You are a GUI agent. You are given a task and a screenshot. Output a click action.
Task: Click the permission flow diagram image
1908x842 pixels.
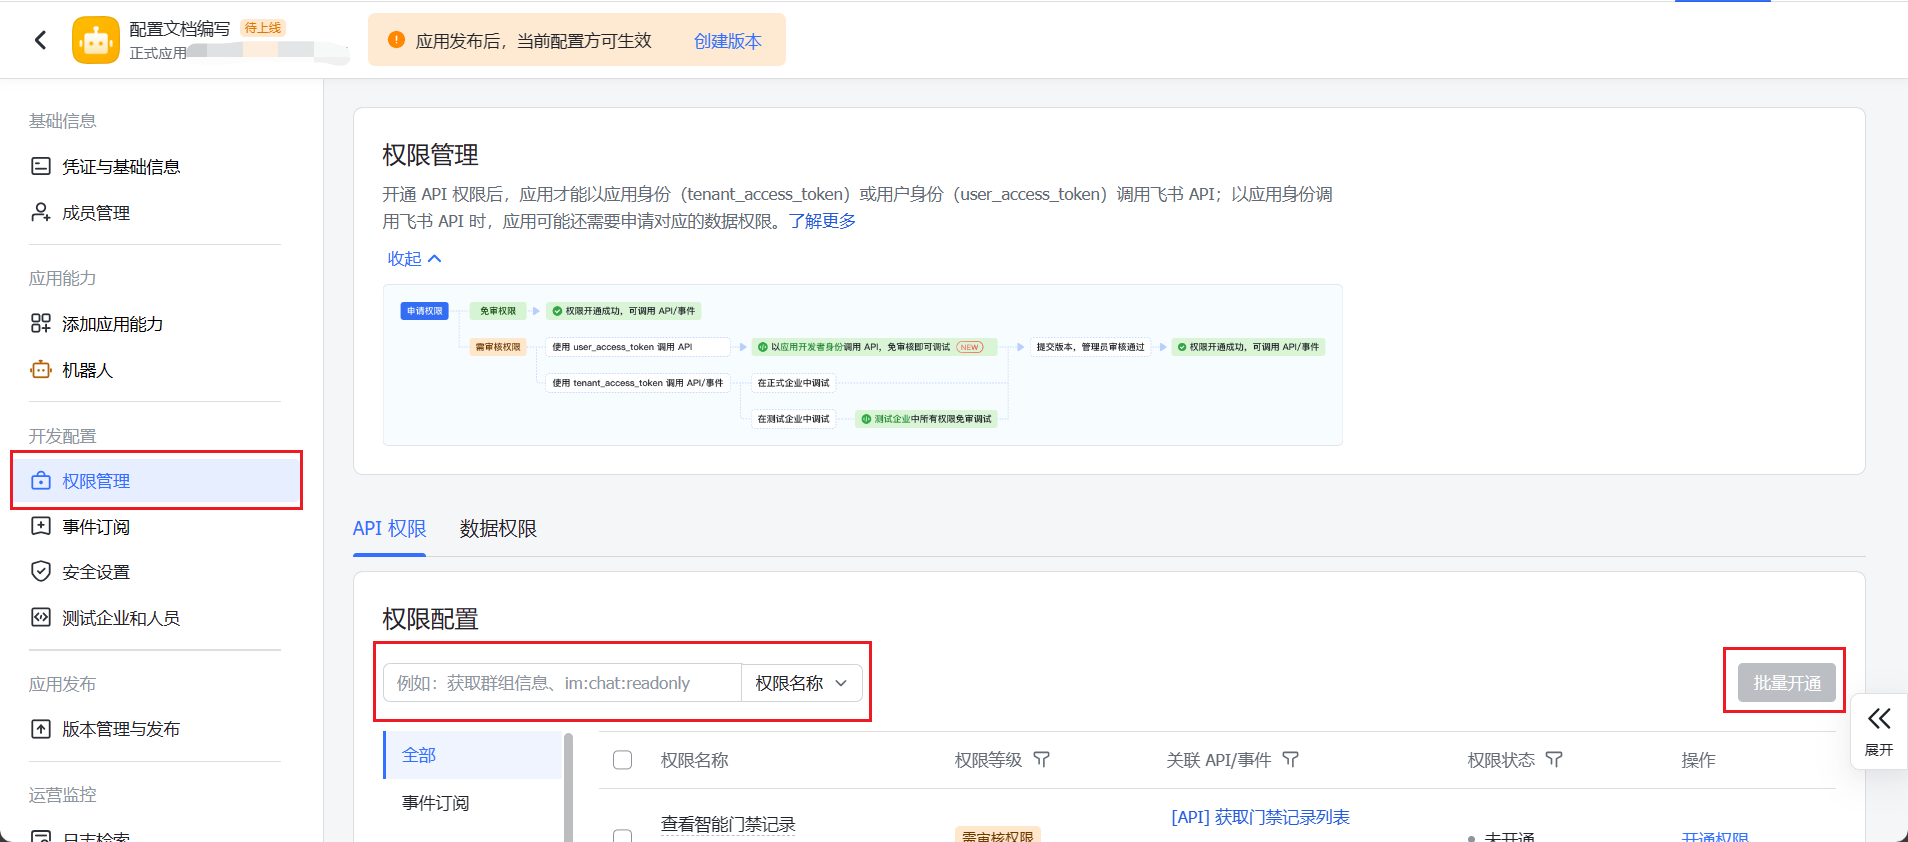click(x=862, y=365)
